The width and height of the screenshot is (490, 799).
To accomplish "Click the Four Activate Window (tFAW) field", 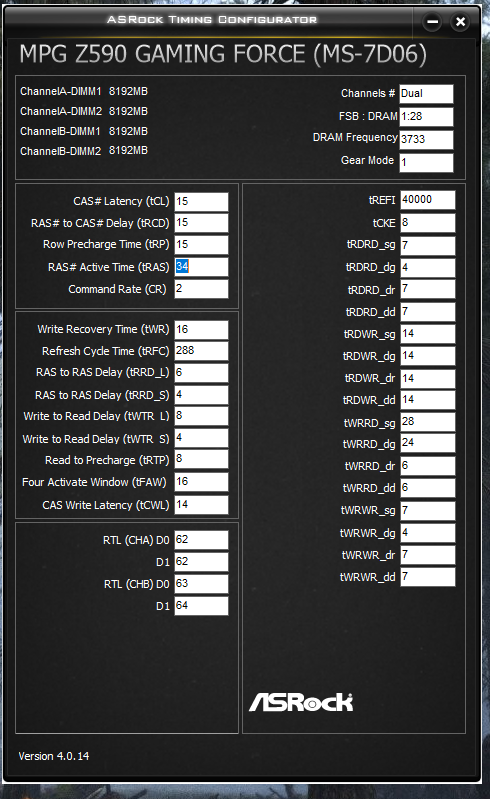I will coord(201,482).
